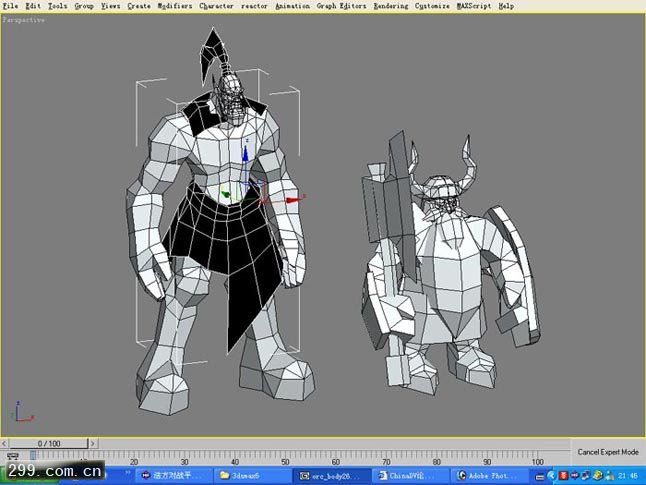Viewport: 646px width, 485px height.
Task: Open the MAXScript menu
Action: [x=475, y=6]
